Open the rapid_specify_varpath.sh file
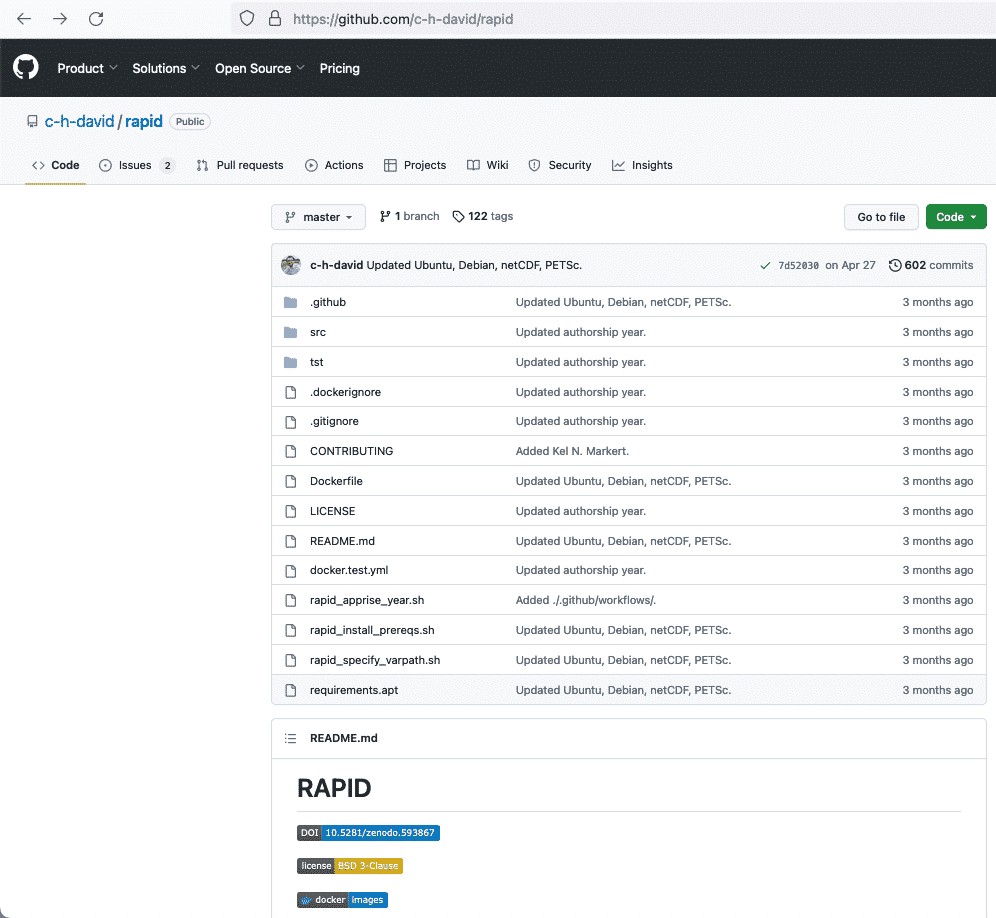This screenshot has height=918, width=996. pyautogui.click(x=375, y=659)
